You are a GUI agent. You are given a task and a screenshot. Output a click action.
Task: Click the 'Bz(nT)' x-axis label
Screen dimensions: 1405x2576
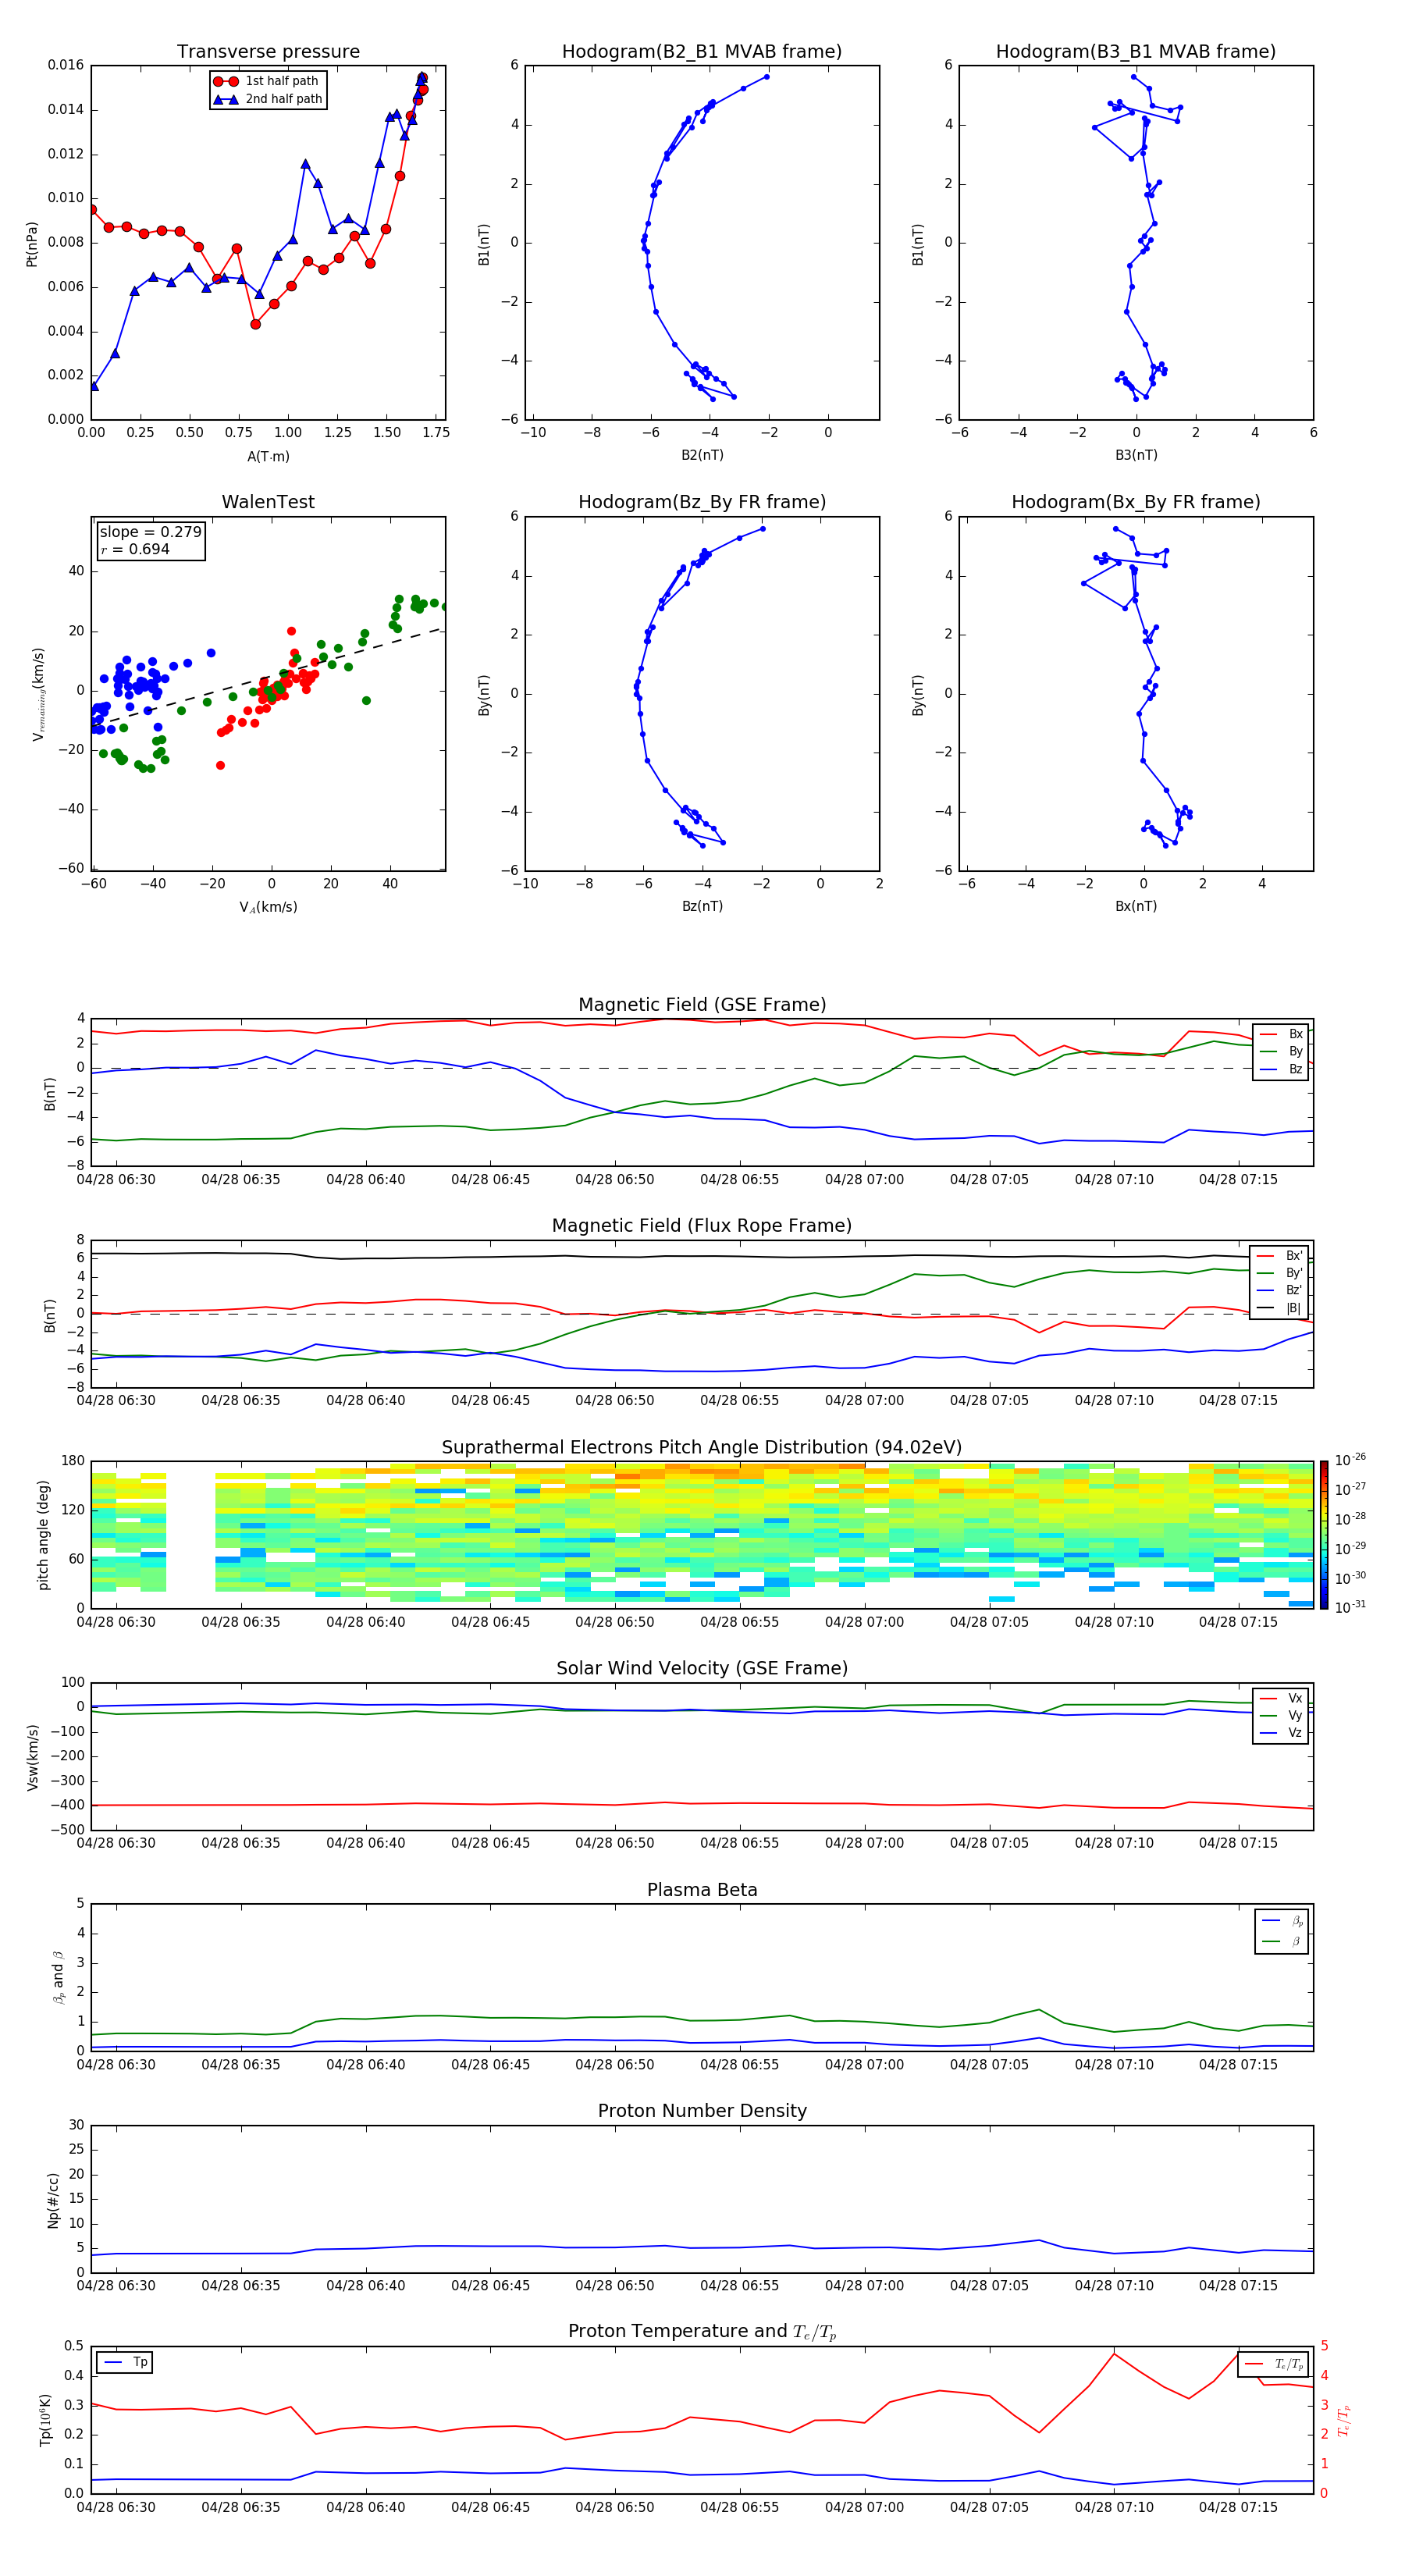[x=702, y=906]
